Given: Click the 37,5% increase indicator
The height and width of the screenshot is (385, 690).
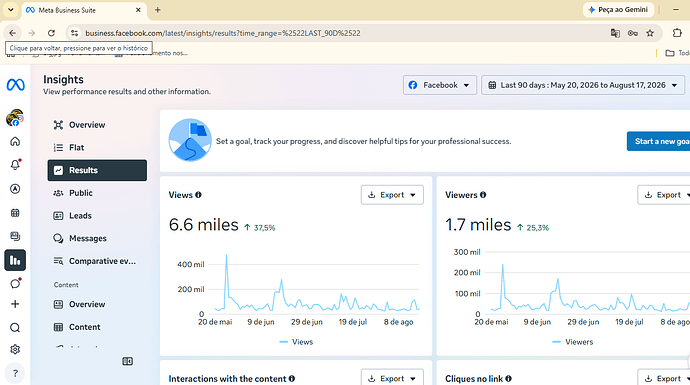Looking at the screenshot, I should [x=260, y=227].
